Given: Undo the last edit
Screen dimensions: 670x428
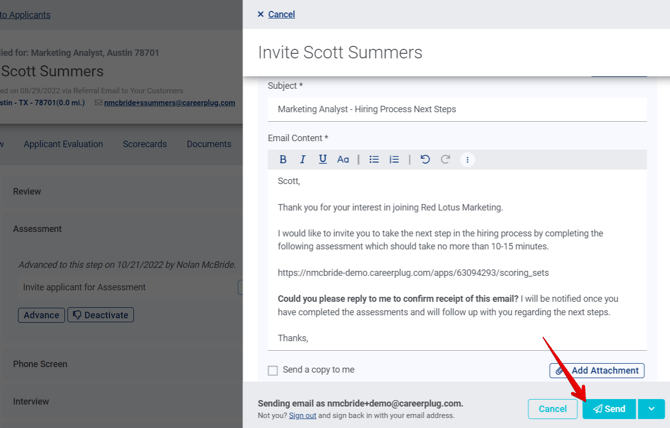Looking at the screenshot, I should [x=425, y=160].
